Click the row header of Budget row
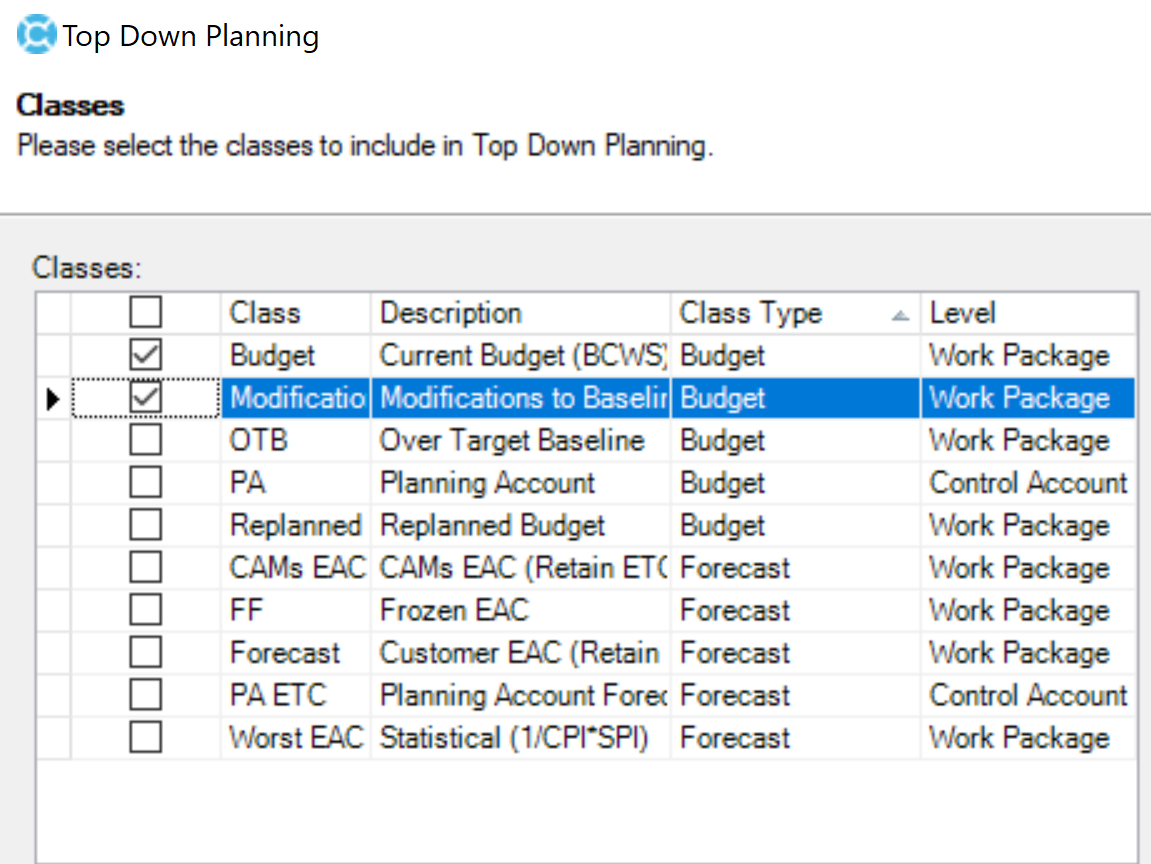 (x=54, y=355)
